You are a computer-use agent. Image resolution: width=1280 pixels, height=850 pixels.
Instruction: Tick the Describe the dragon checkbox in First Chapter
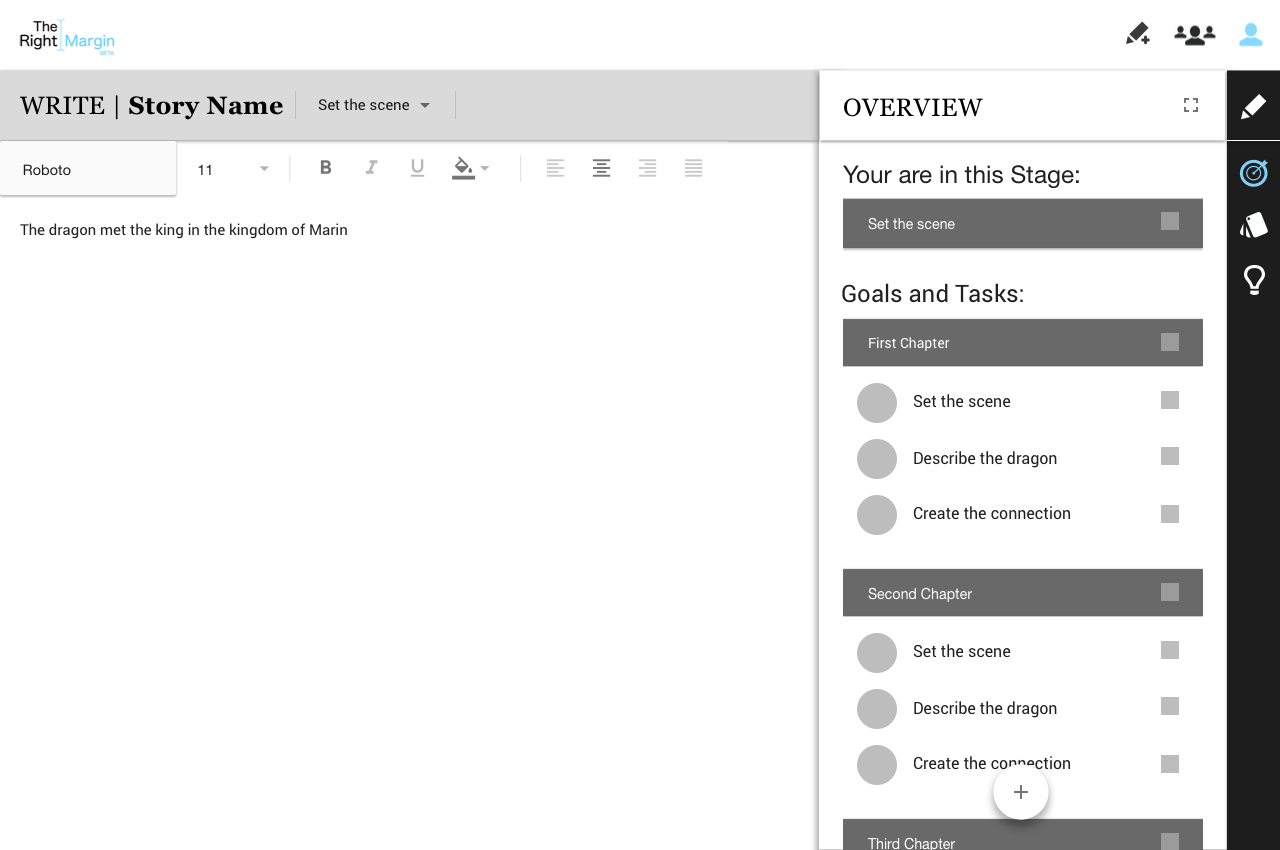[x=1170, y=456]
